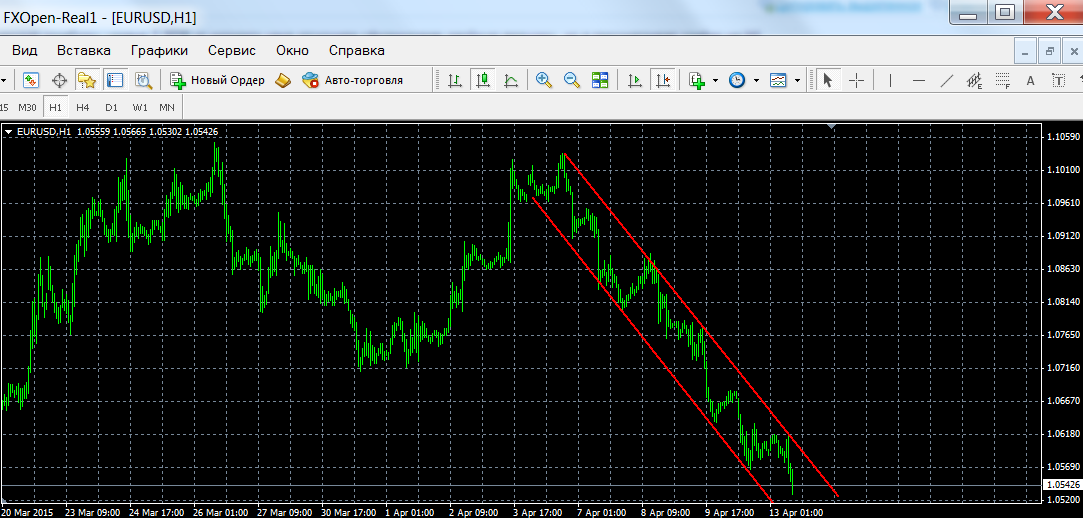Restore the inner chart window
Screen dimensions: 1083x518
(1050, 51)
